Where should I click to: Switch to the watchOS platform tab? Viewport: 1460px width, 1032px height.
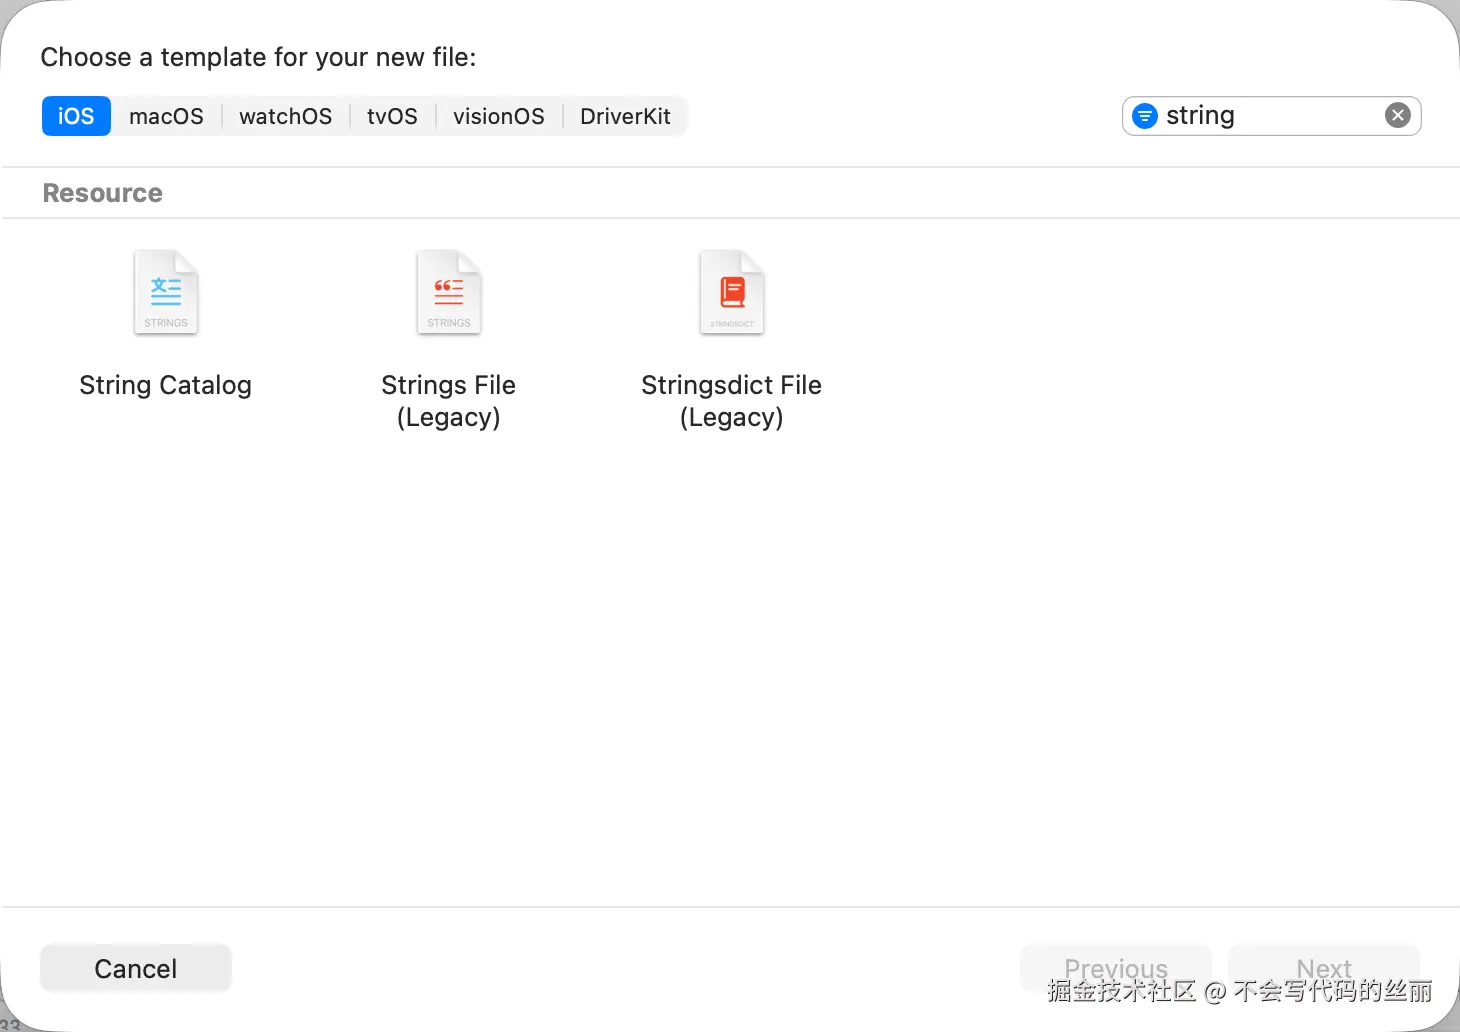click(x=285, y=116)
